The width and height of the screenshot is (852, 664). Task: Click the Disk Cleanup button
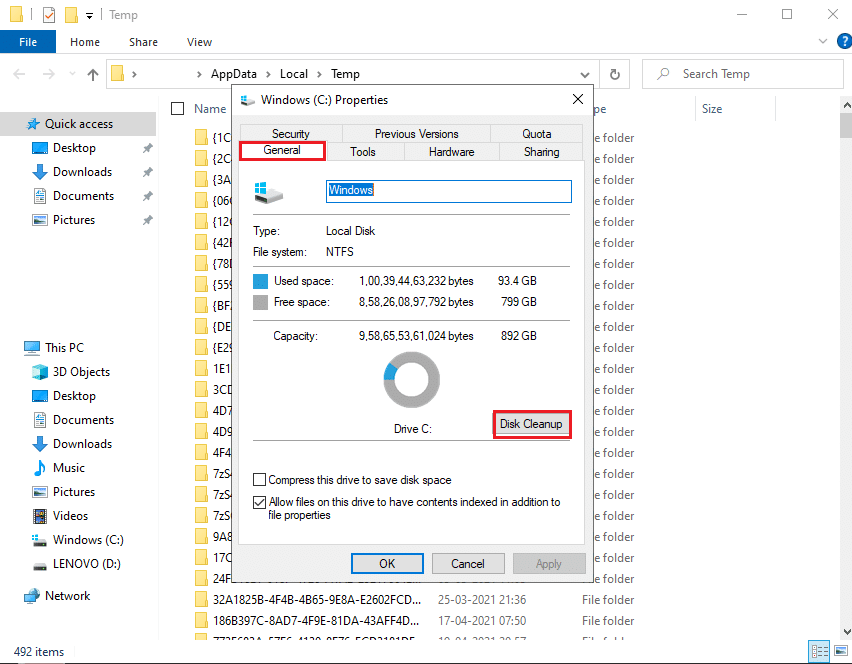coord(532,424)
